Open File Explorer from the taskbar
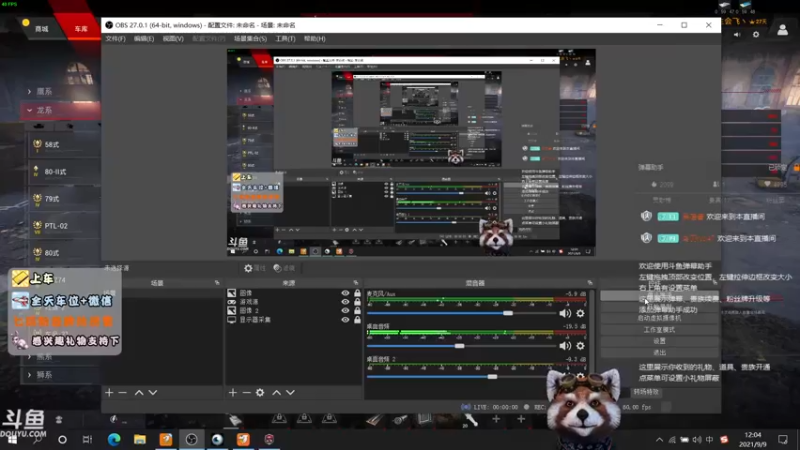Viewport: 800px width, 450px height. [140, 439]
